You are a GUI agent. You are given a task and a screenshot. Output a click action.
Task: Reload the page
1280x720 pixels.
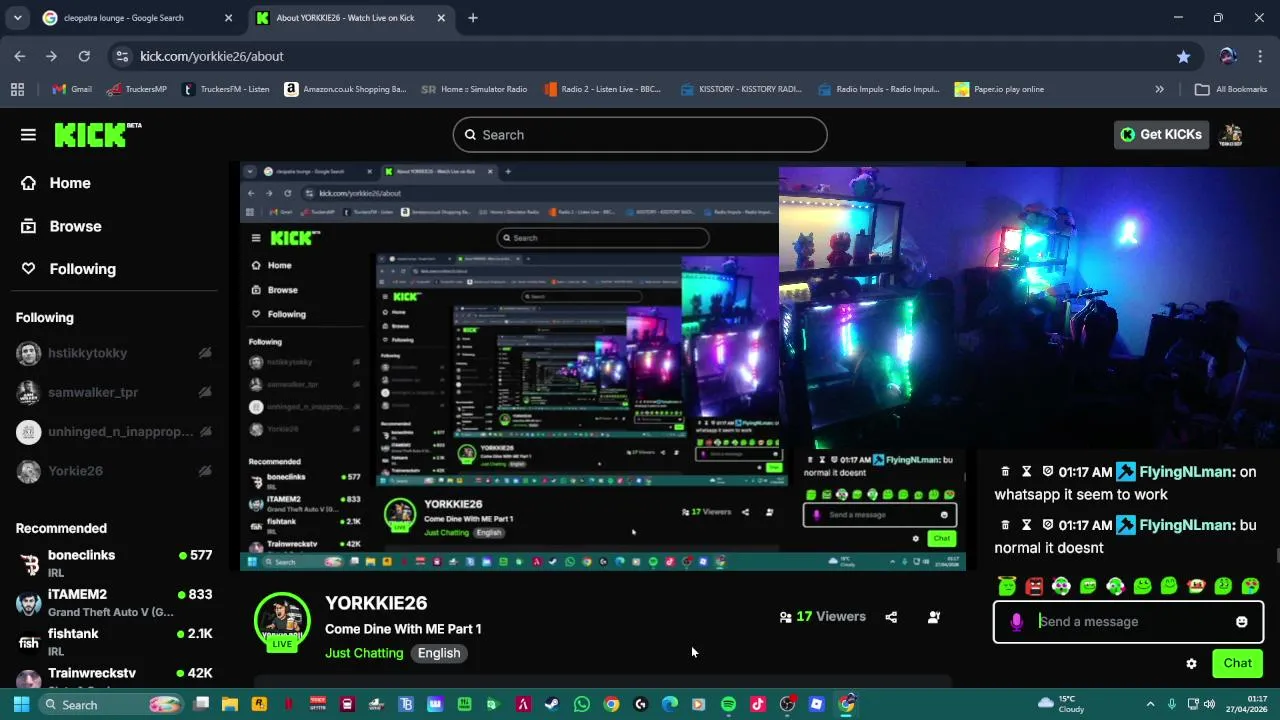(84, 56)
